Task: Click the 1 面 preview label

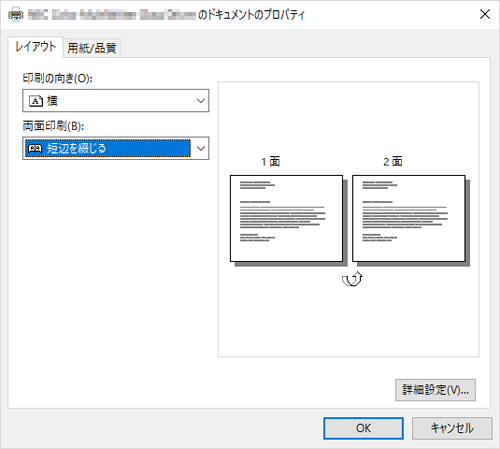Action: [270, 162]
